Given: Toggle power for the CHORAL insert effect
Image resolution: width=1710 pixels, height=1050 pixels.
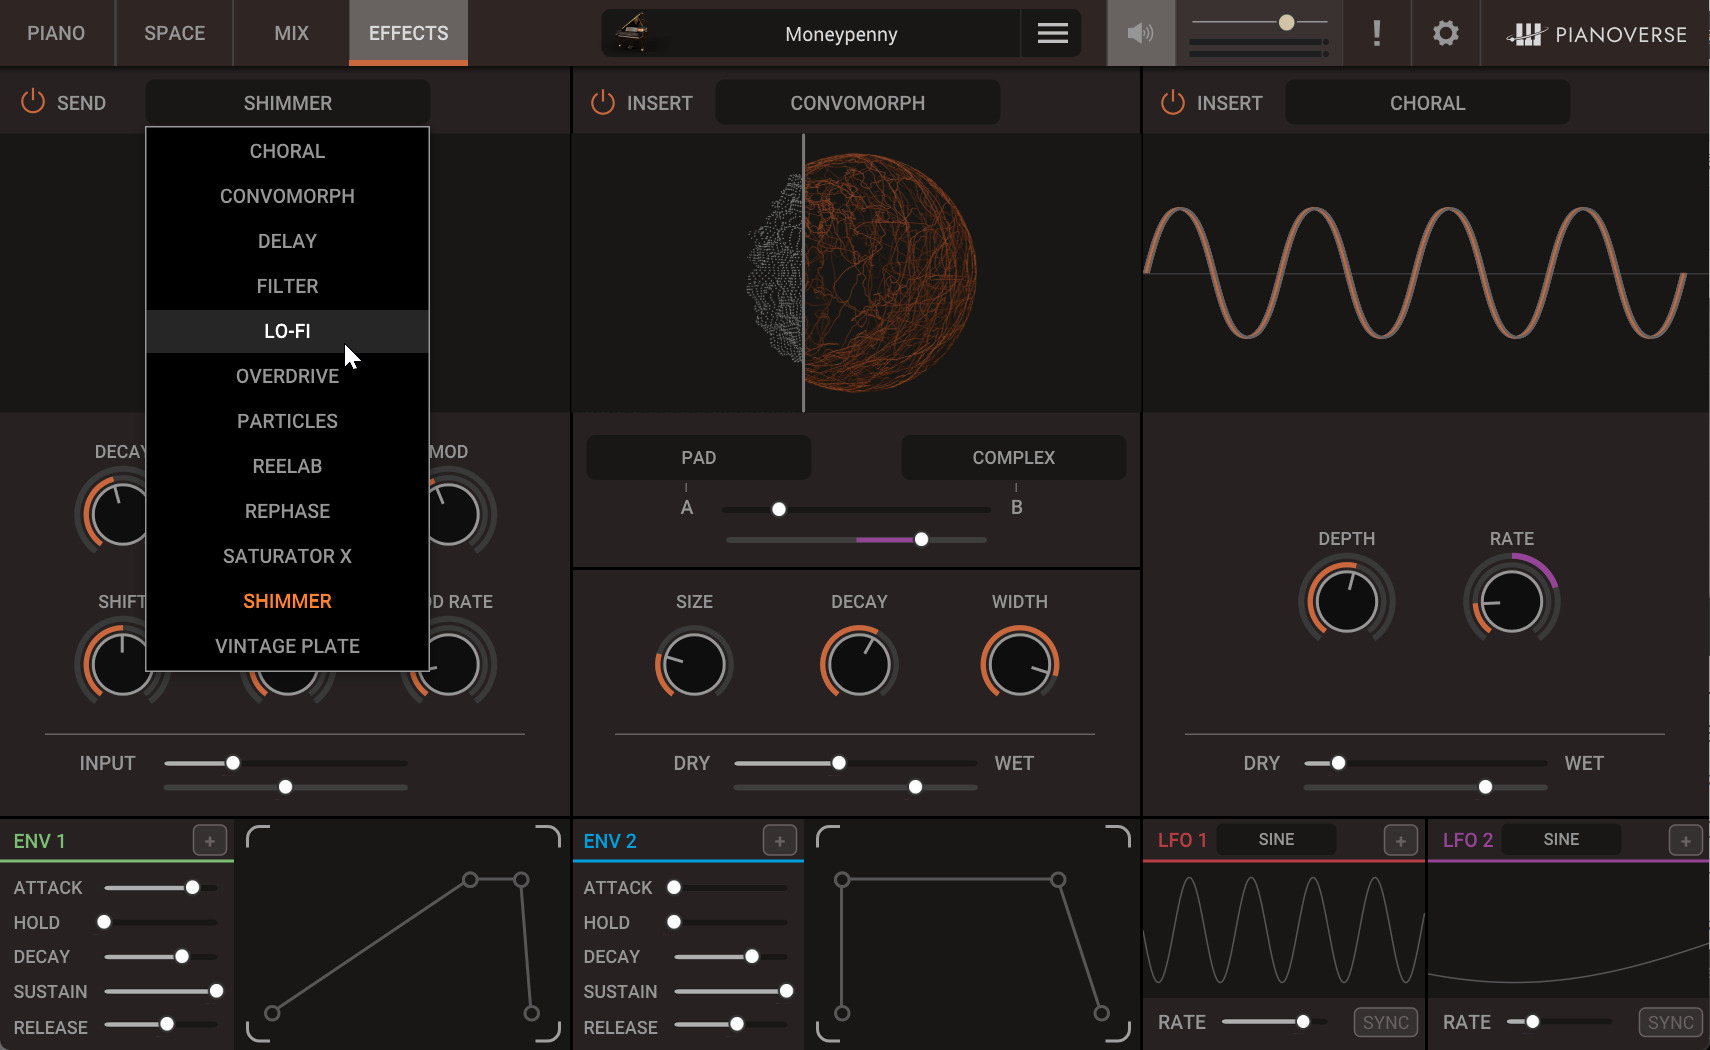Looking at the screenshot, I should pyautogui.click(x=1173, y=102).
